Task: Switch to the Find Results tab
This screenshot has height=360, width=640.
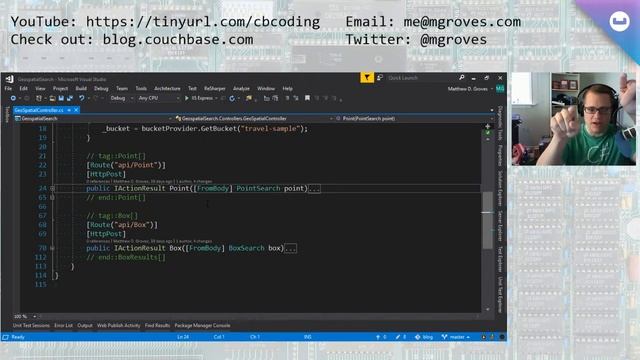Action: pyautogui.click(x=157, y=326)
